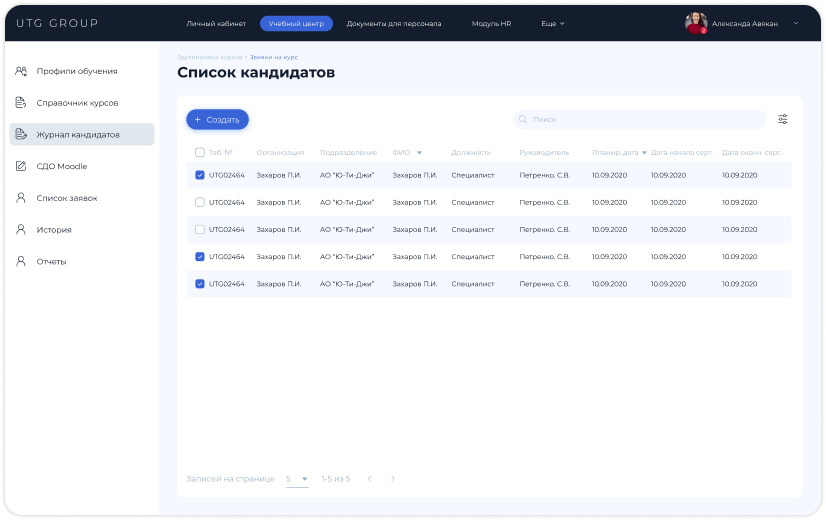This screenshot has width=826, height=520.
Task: Open the user account dropdown chevron
Action: click(796, 23)
